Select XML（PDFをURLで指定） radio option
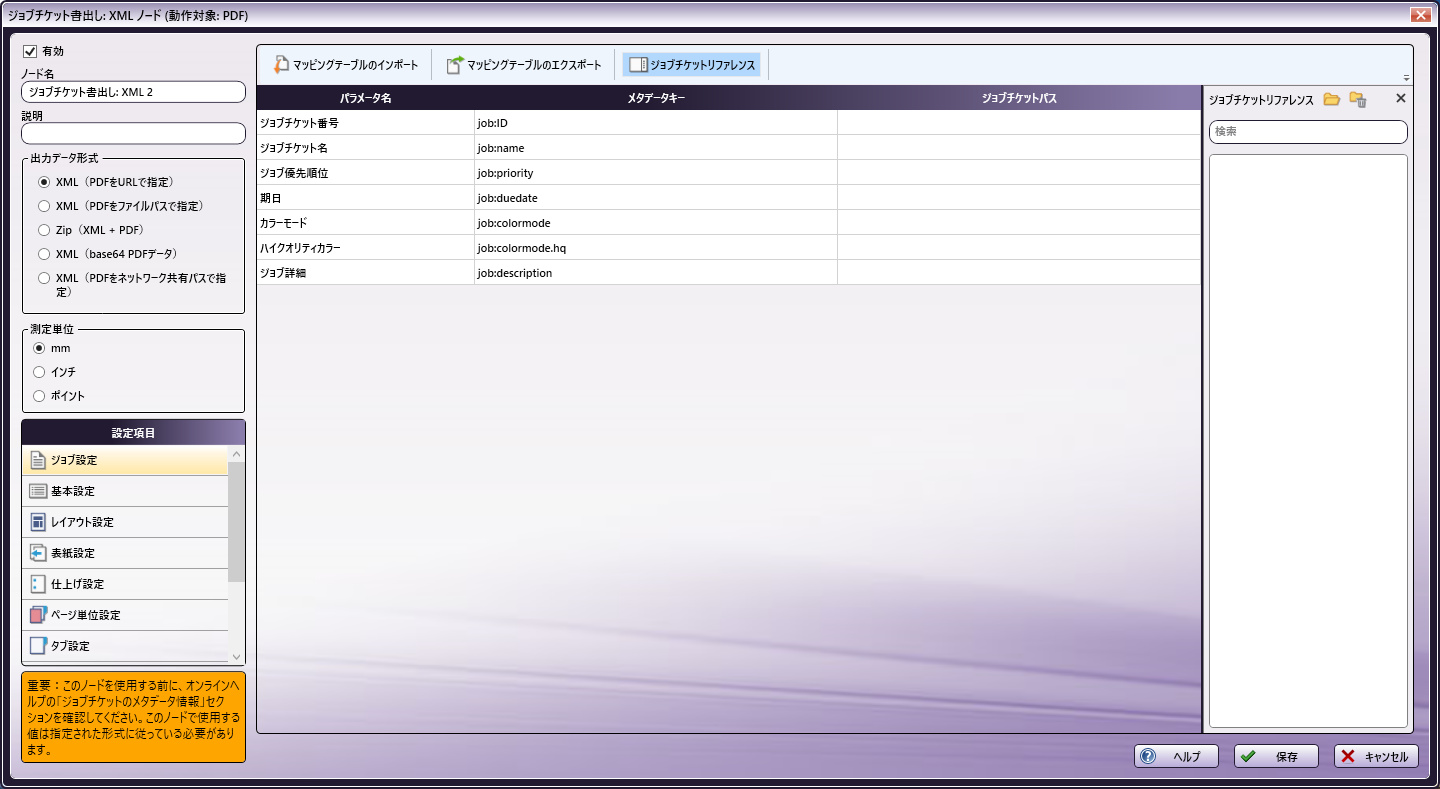 (x=43, y=182)
